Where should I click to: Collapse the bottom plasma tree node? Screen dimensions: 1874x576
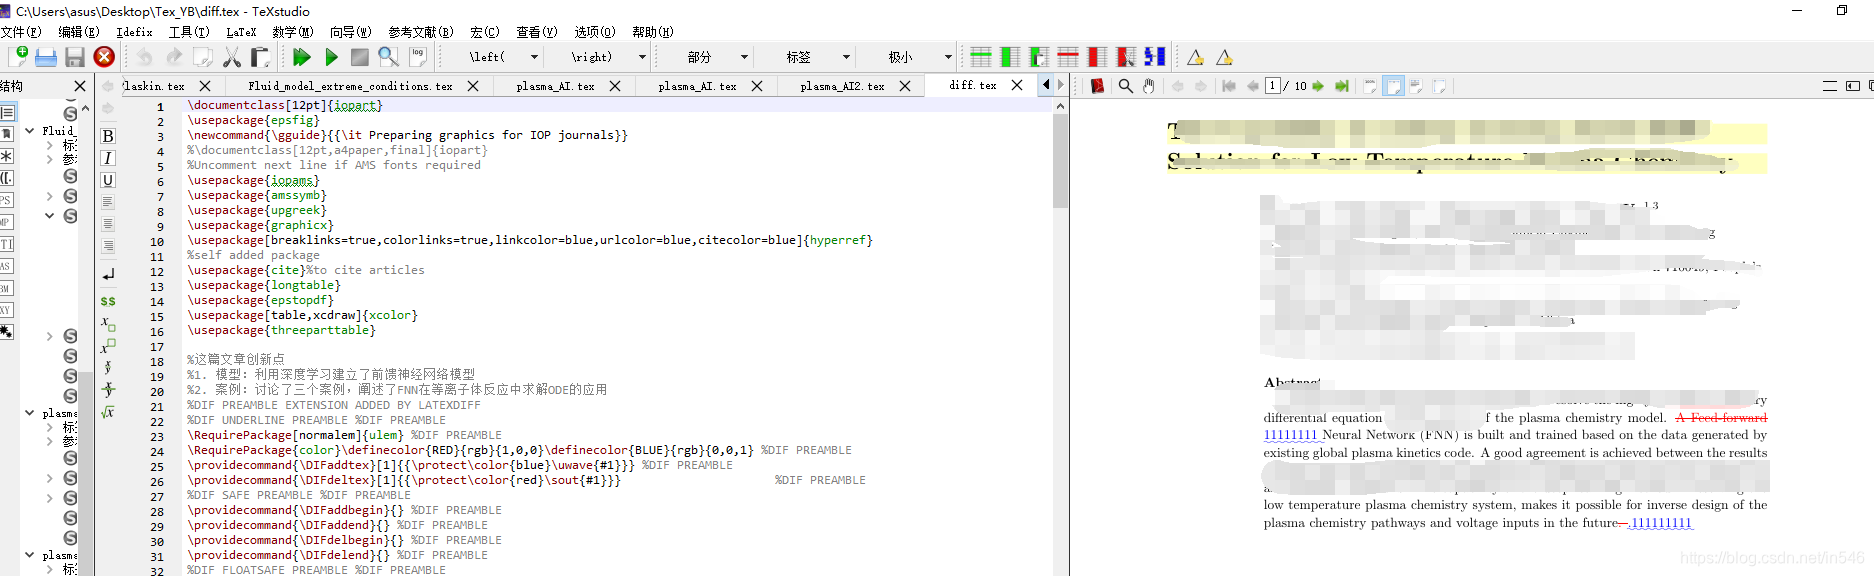pos(29,555)
